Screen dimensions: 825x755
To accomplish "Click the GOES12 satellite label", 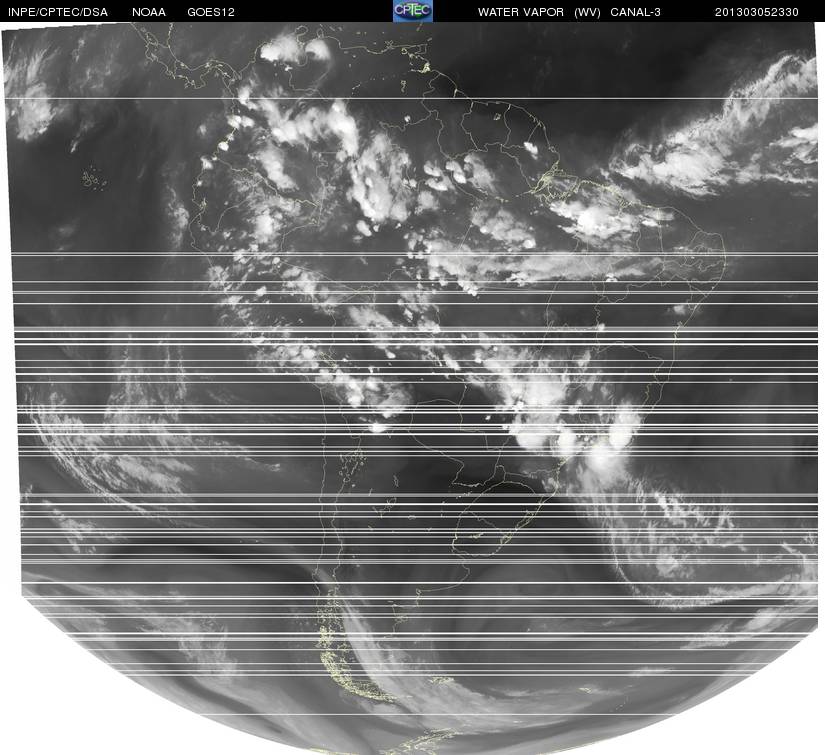I will [210, 12].
